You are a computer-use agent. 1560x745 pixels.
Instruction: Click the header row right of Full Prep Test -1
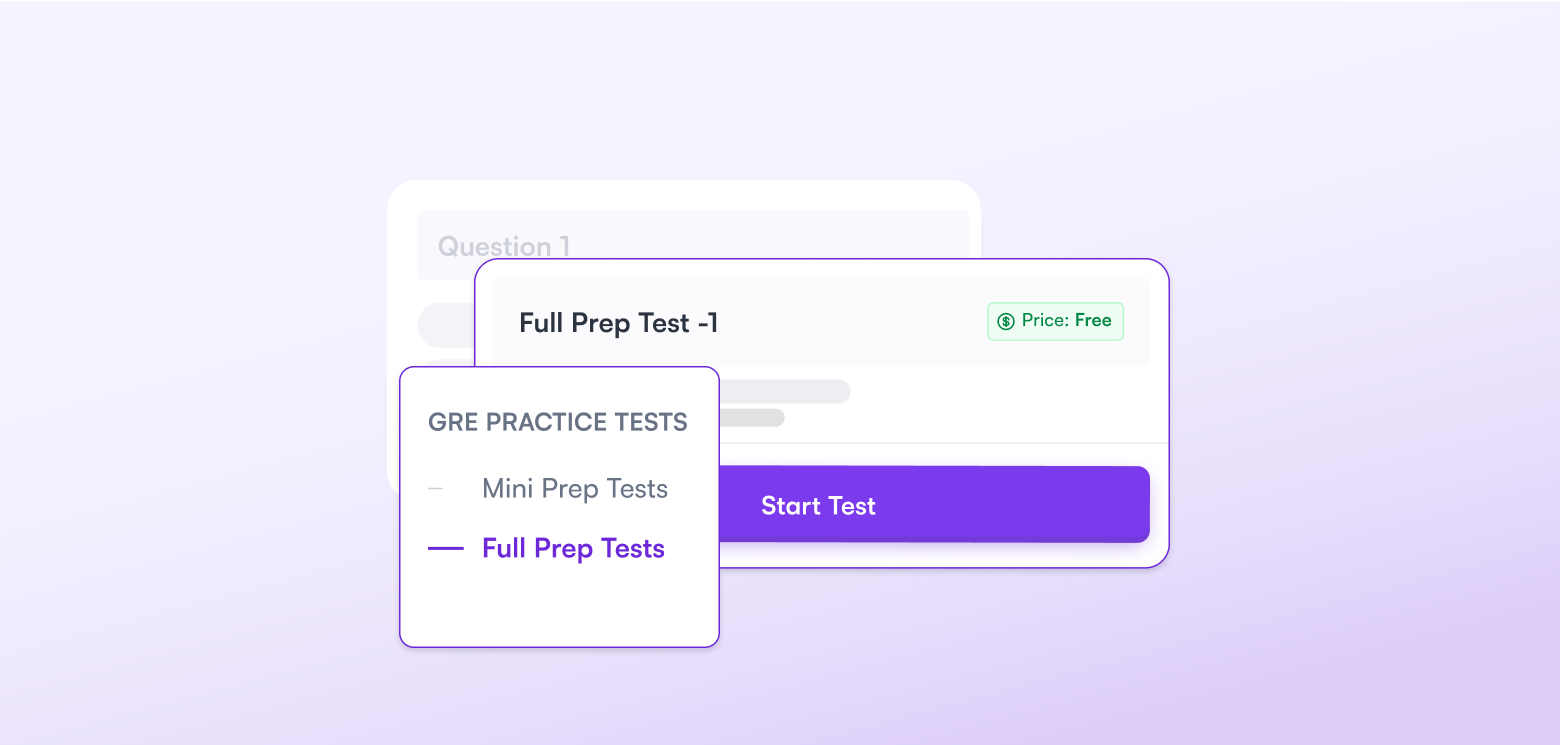coord(850,323)
